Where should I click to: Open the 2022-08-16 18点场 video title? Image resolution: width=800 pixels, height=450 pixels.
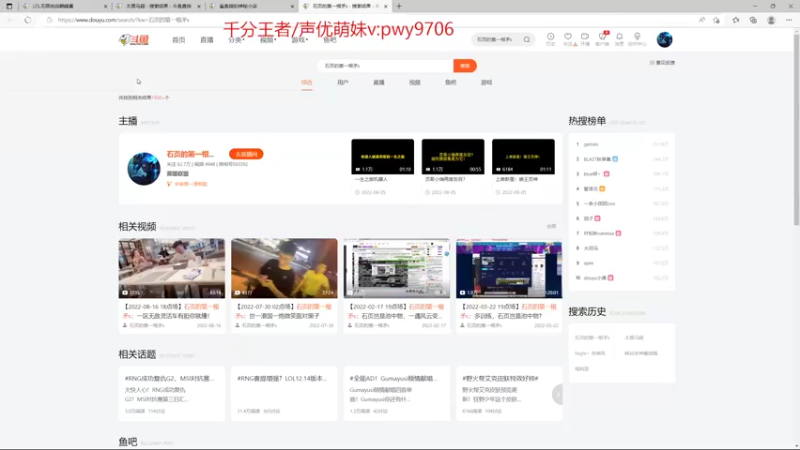[171, 311]
